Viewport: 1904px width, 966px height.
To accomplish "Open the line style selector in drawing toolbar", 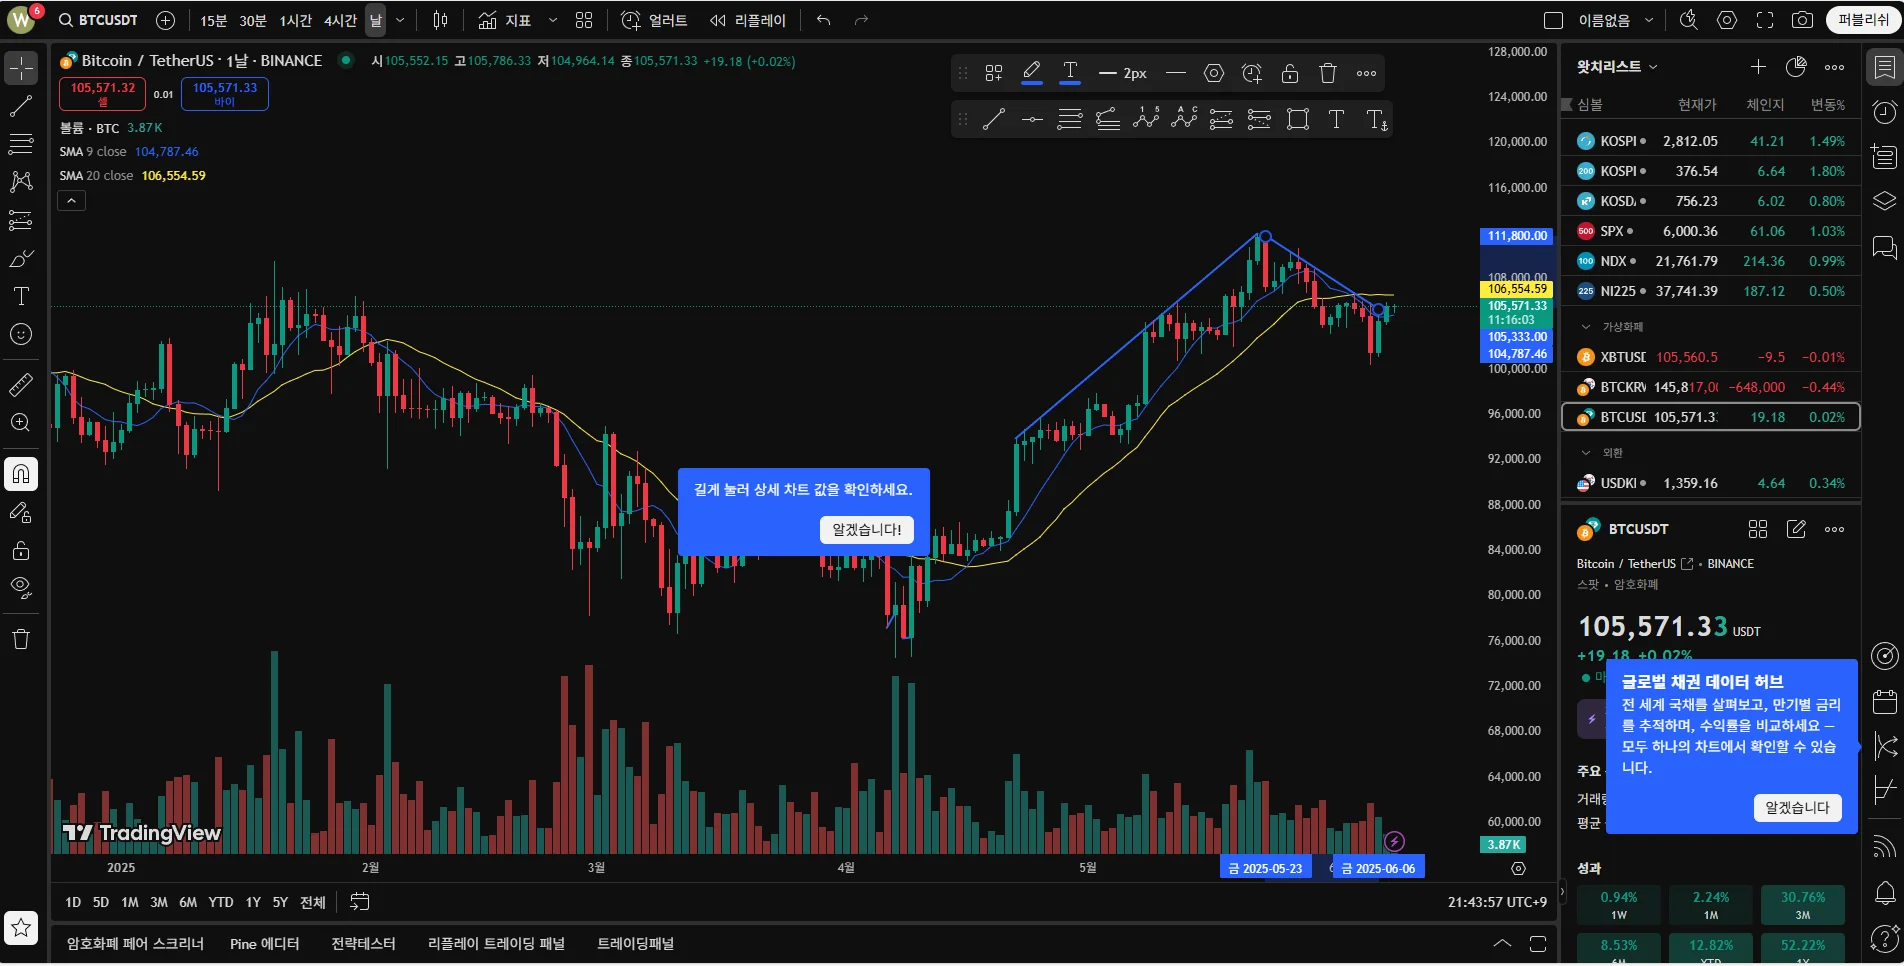I will point(1176,73).
